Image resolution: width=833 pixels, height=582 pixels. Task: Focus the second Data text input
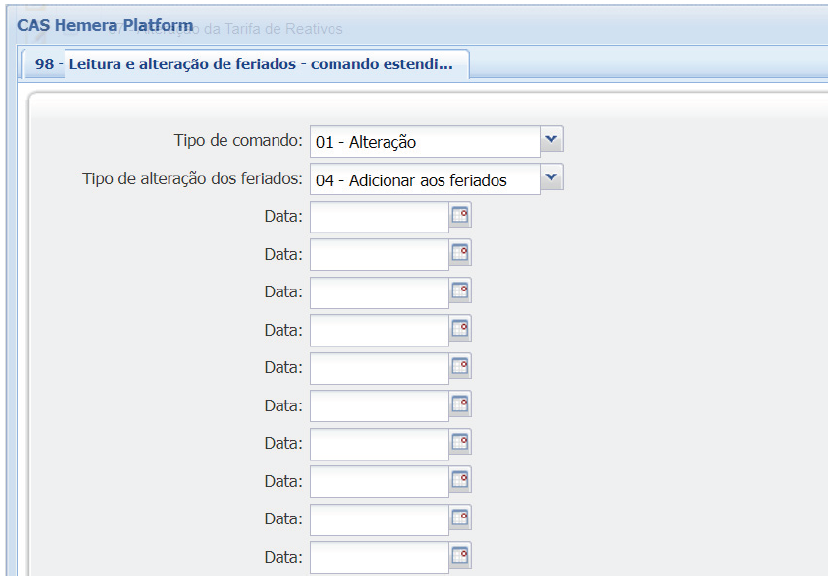[x=379, y=255]
